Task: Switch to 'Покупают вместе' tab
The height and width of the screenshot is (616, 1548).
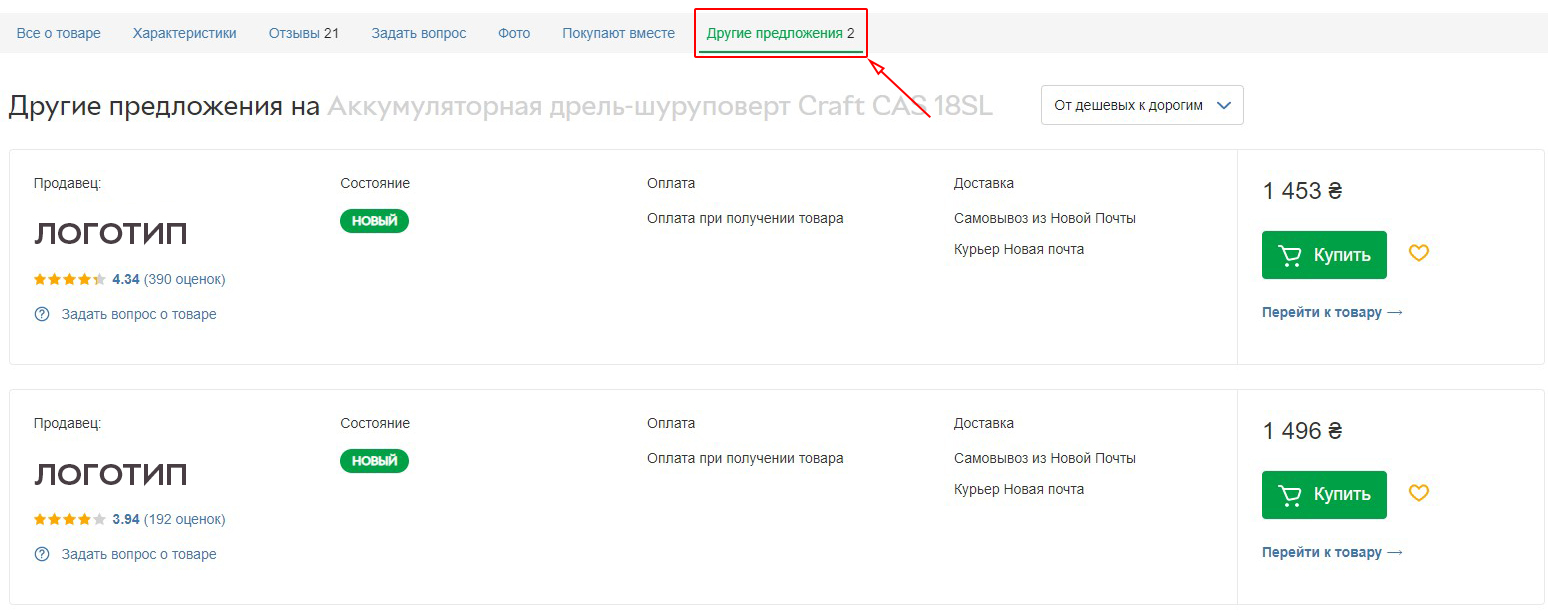Action: click(x=618, y=33)
